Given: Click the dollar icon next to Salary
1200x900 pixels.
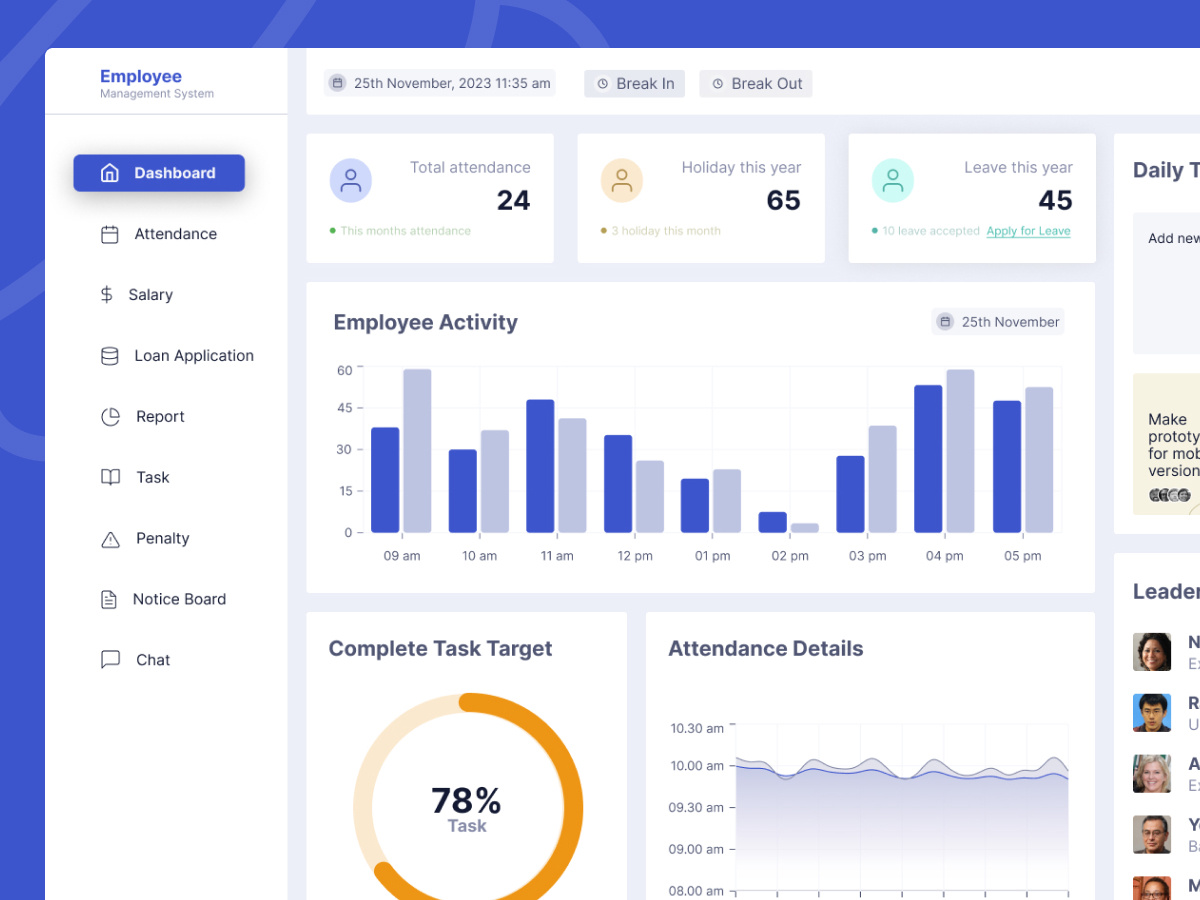Looking at the screenshot, I should pos(107,294).
